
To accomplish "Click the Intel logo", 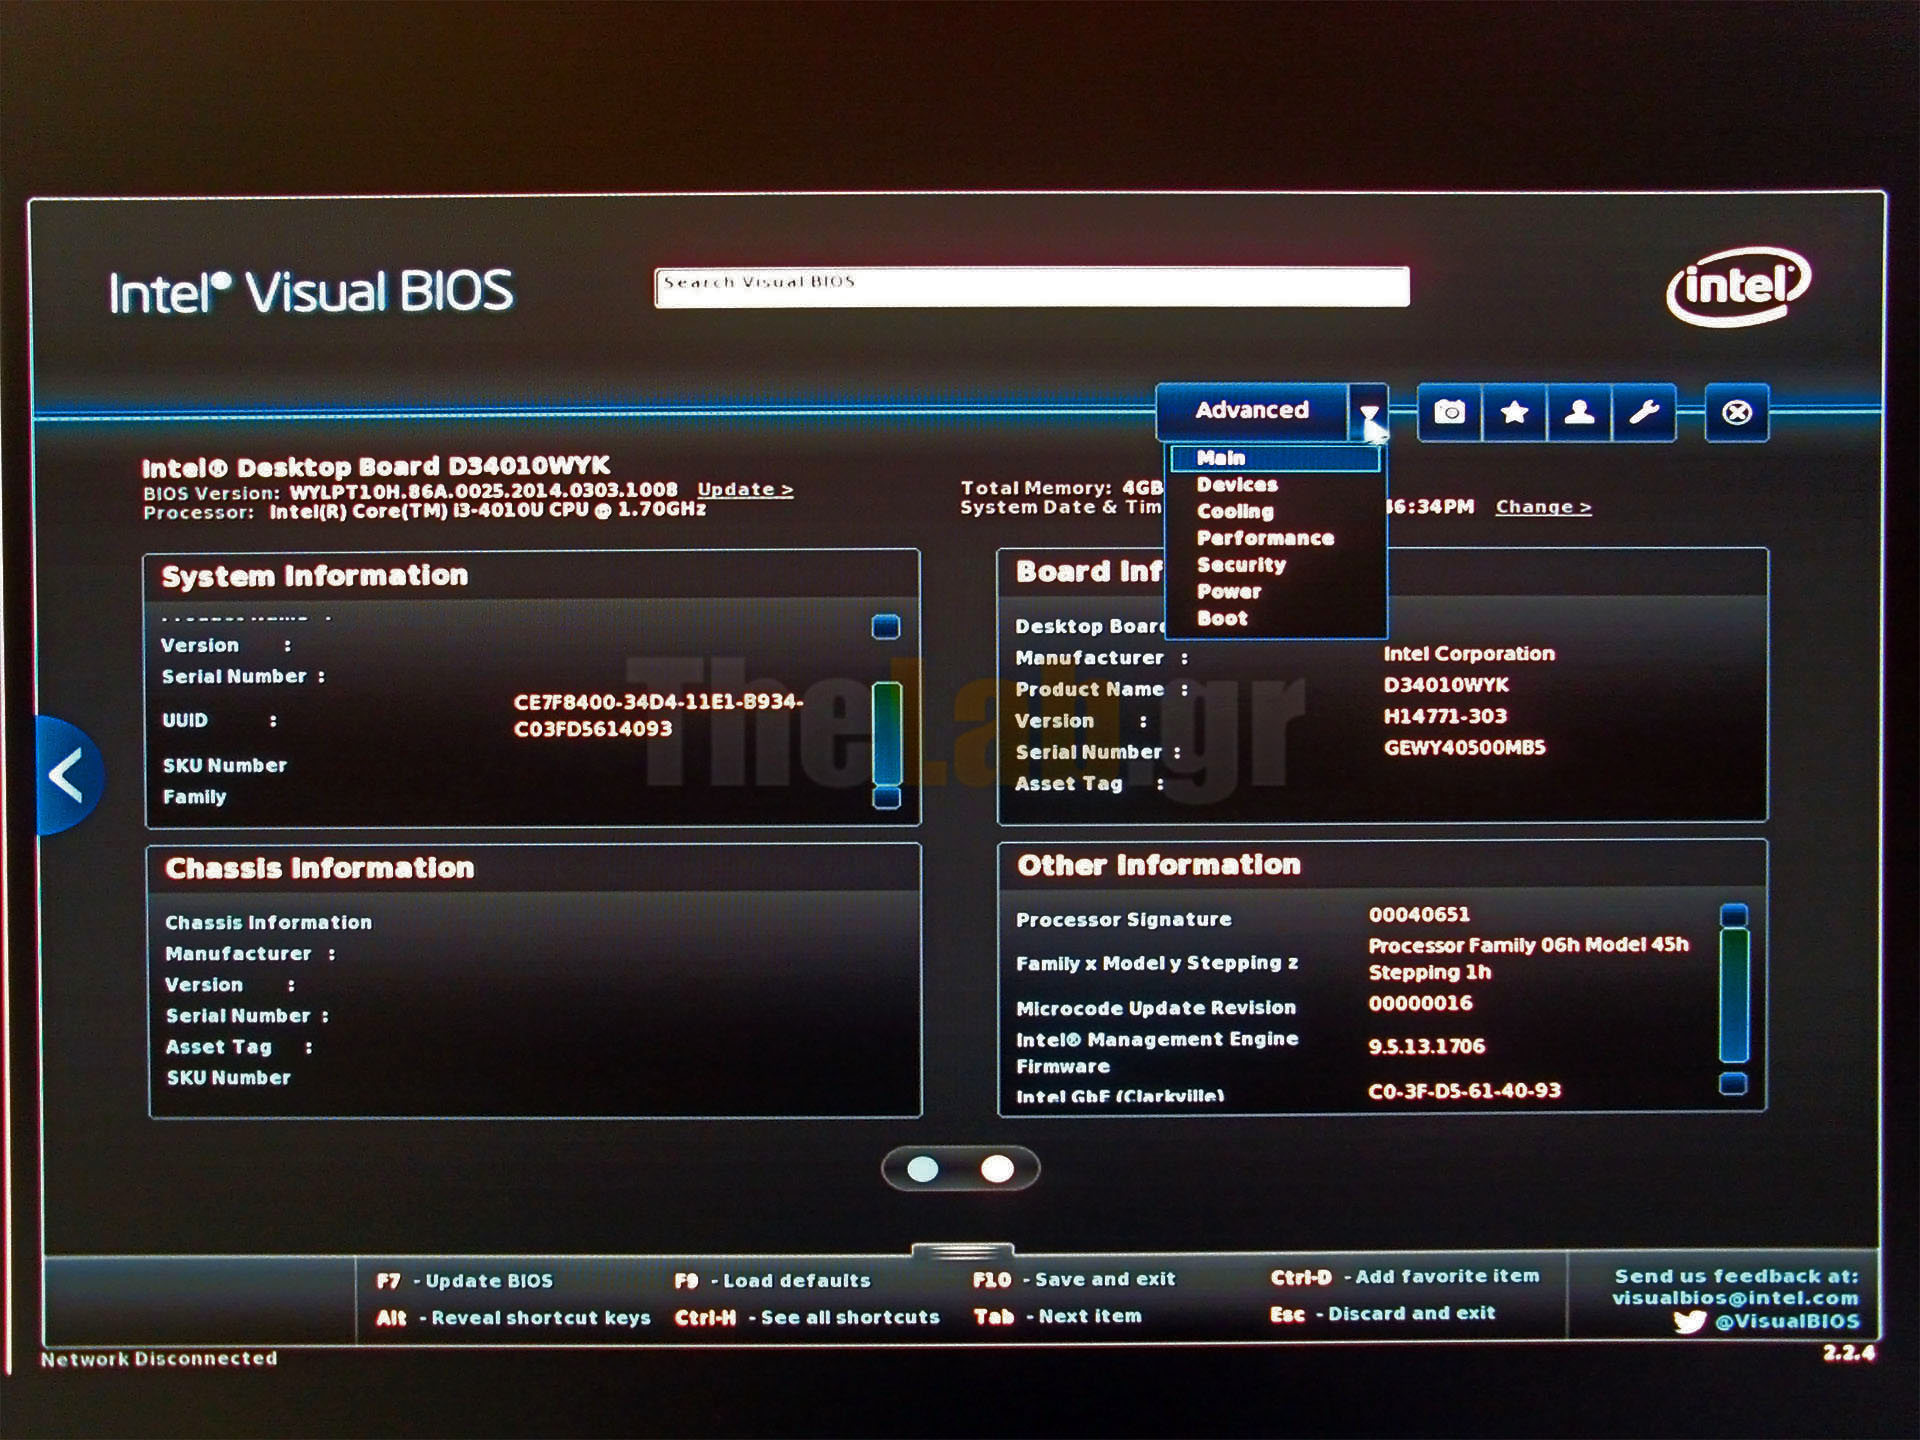I will [x=1738, y=287].
